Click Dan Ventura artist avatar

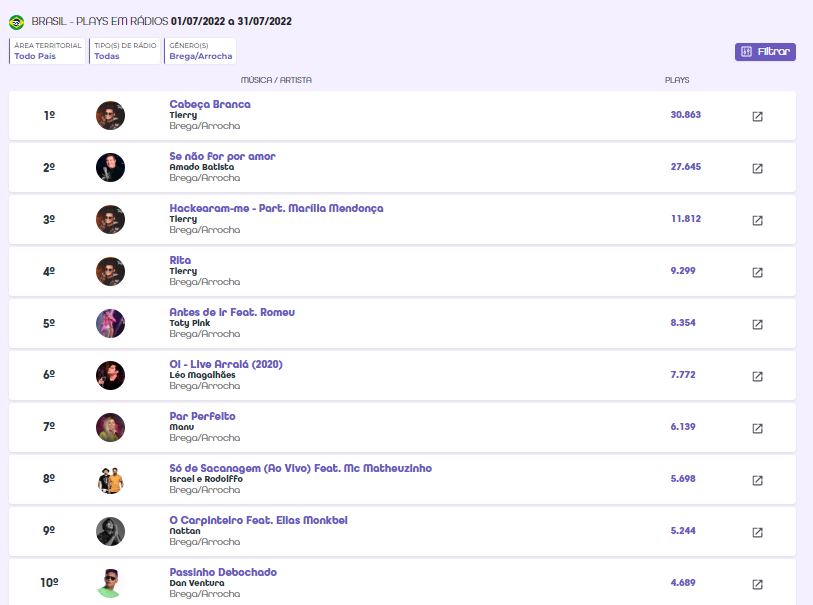(110, 583)
